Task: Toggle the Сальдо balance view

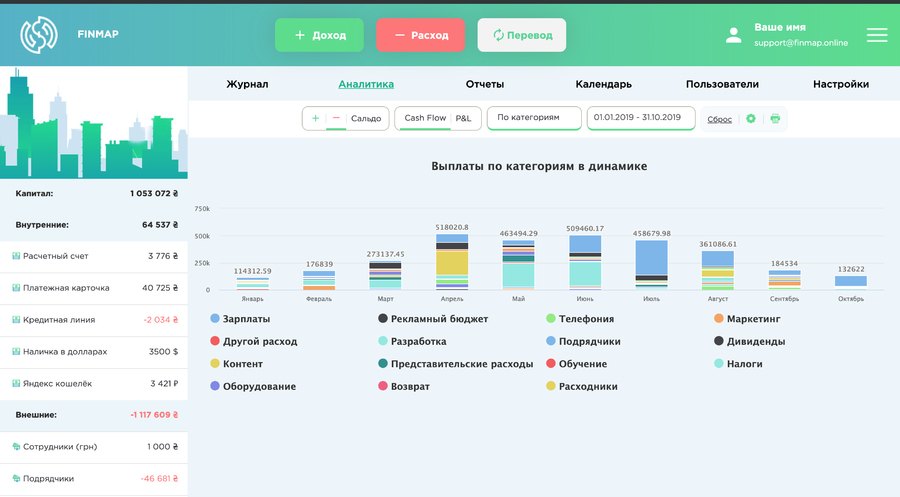Action: (x=366, y=118)
